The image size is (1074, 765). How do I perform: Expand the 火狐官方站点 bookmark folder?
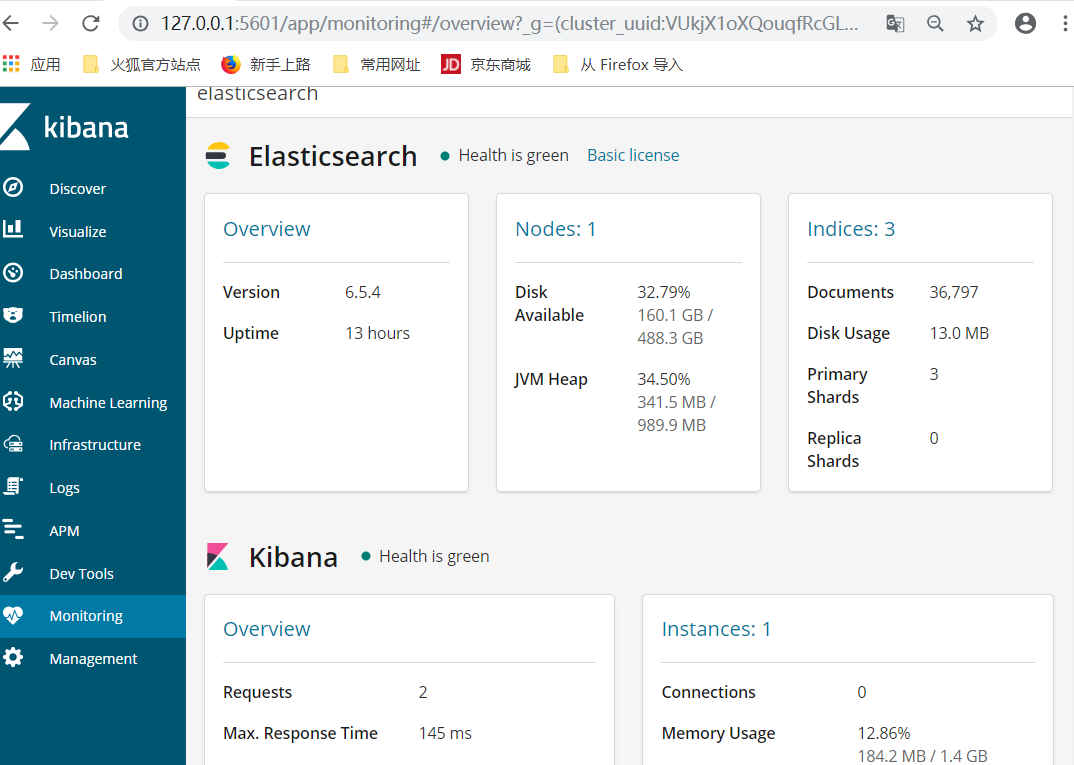tap(141, 64)
